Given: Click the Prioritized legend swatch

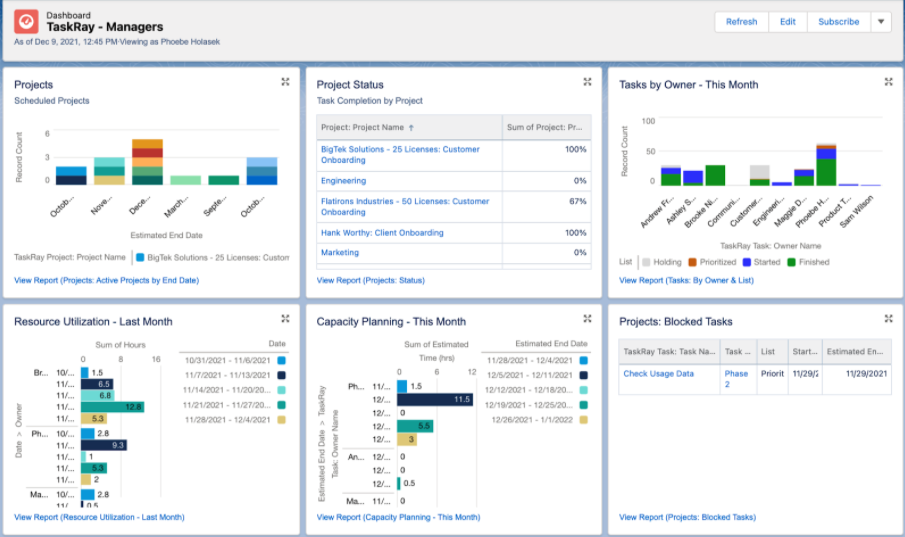Looking at the screenshot, I should coord(693,262).
